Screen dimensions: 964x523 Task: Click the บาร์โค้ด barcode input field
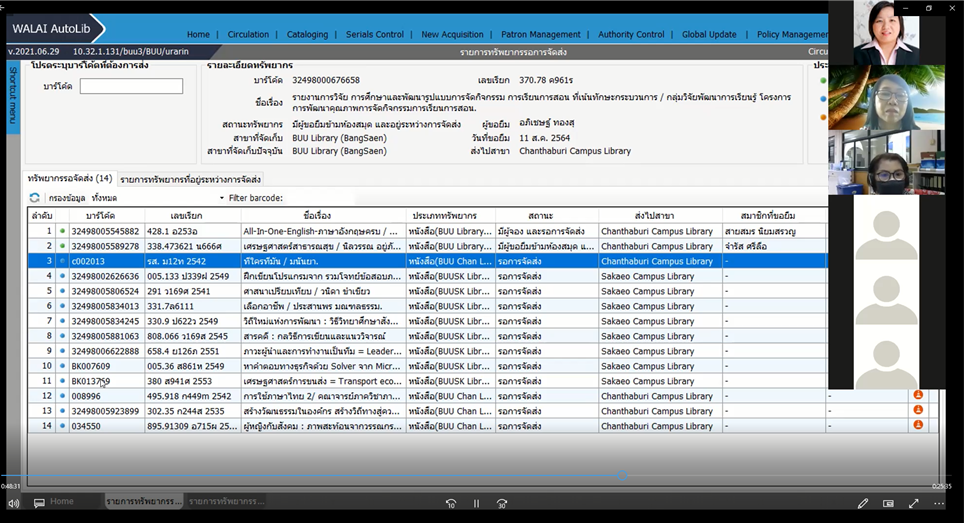coord(131,86)
